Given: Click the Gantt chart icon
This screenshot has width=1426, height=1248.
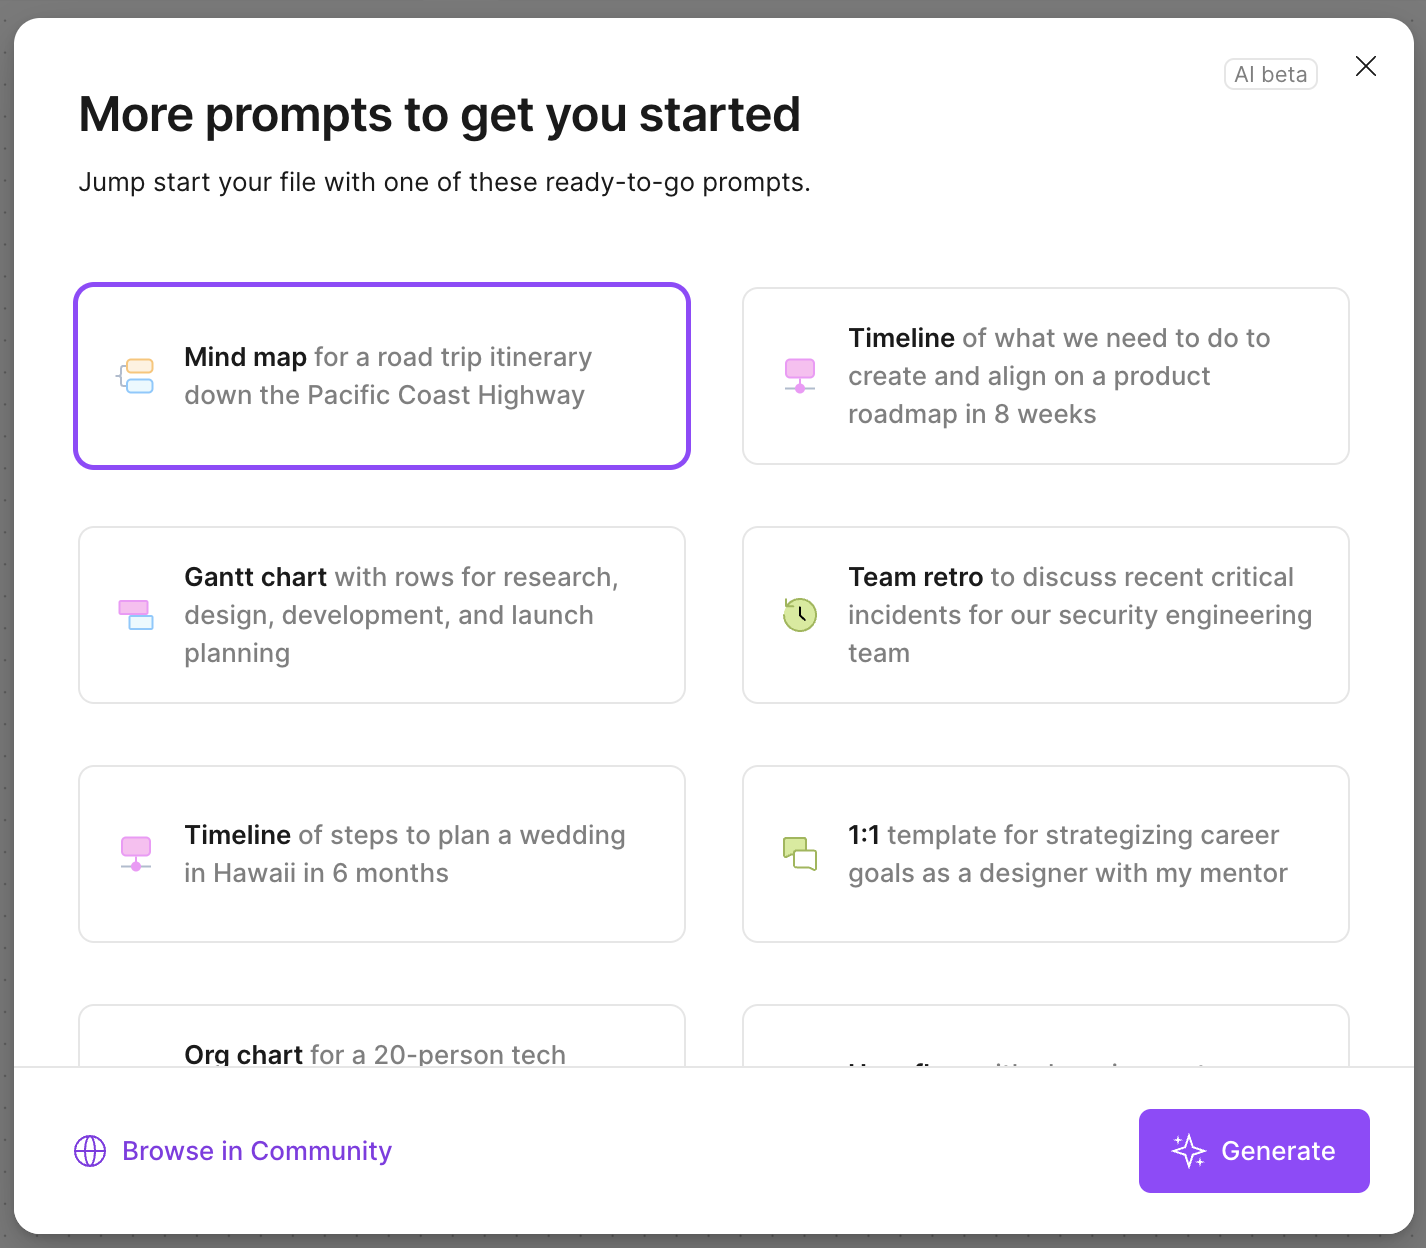Looking at the screenshot, I should [136, 614].
